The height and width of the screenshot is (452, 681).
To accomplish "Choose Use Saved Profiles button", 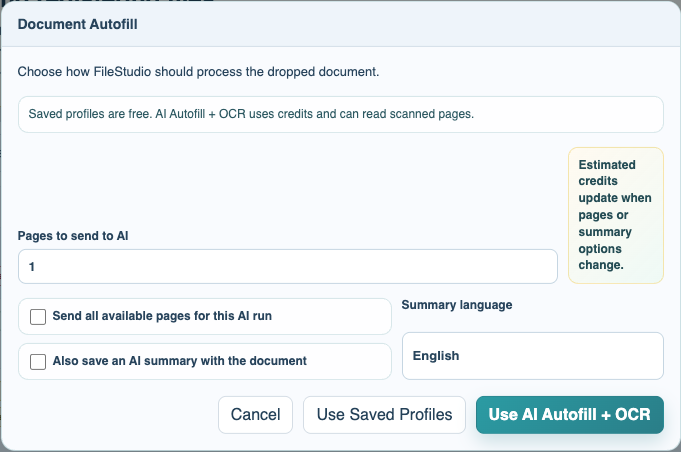I will pos(384,415).
